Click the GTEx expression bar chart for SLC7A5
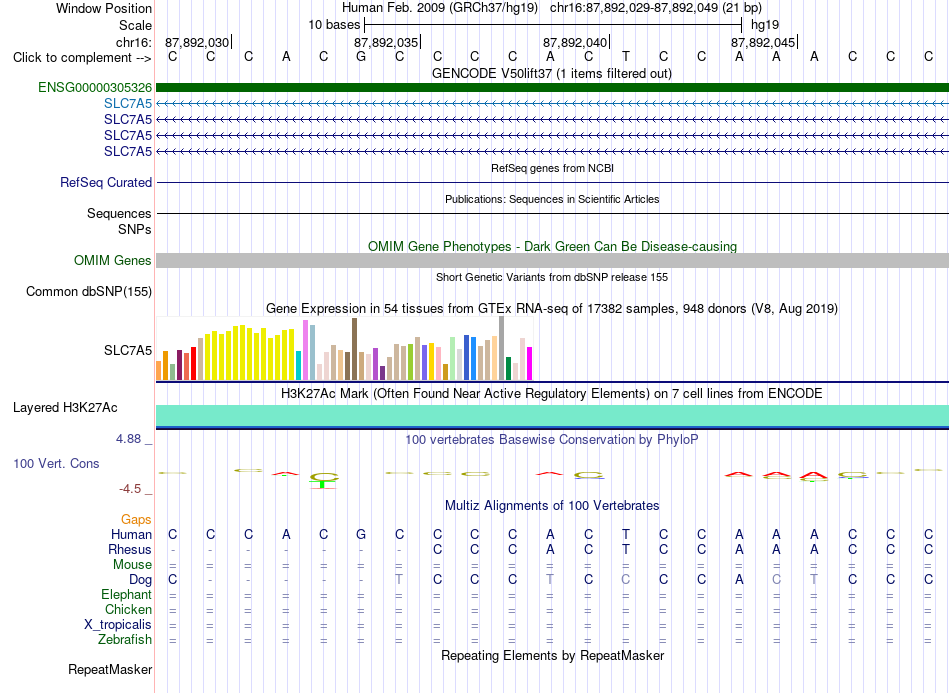The width and height of the screenshot is (950, 693). point(344,349)
